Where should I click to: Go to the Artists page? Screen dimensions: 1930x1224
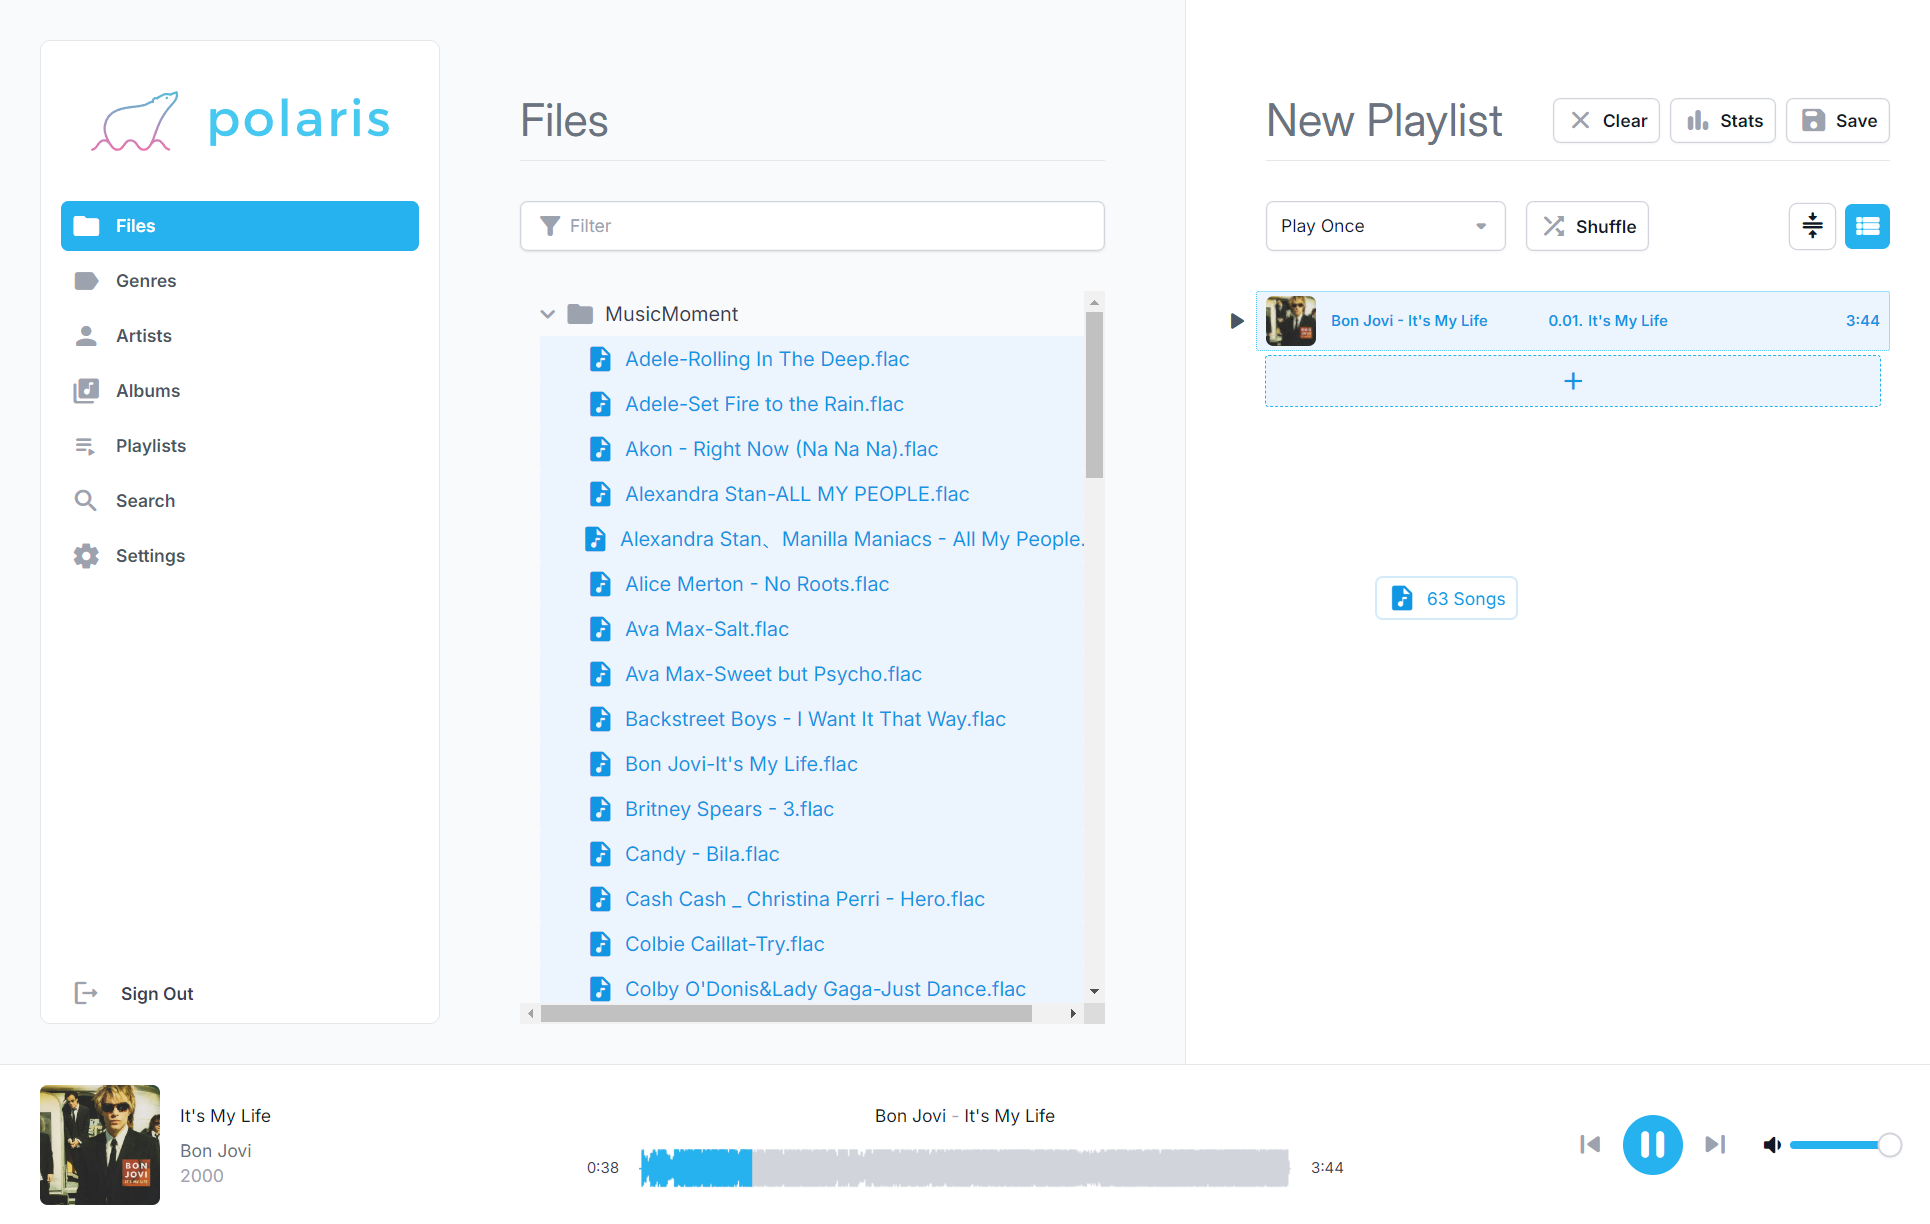[240, 336]
